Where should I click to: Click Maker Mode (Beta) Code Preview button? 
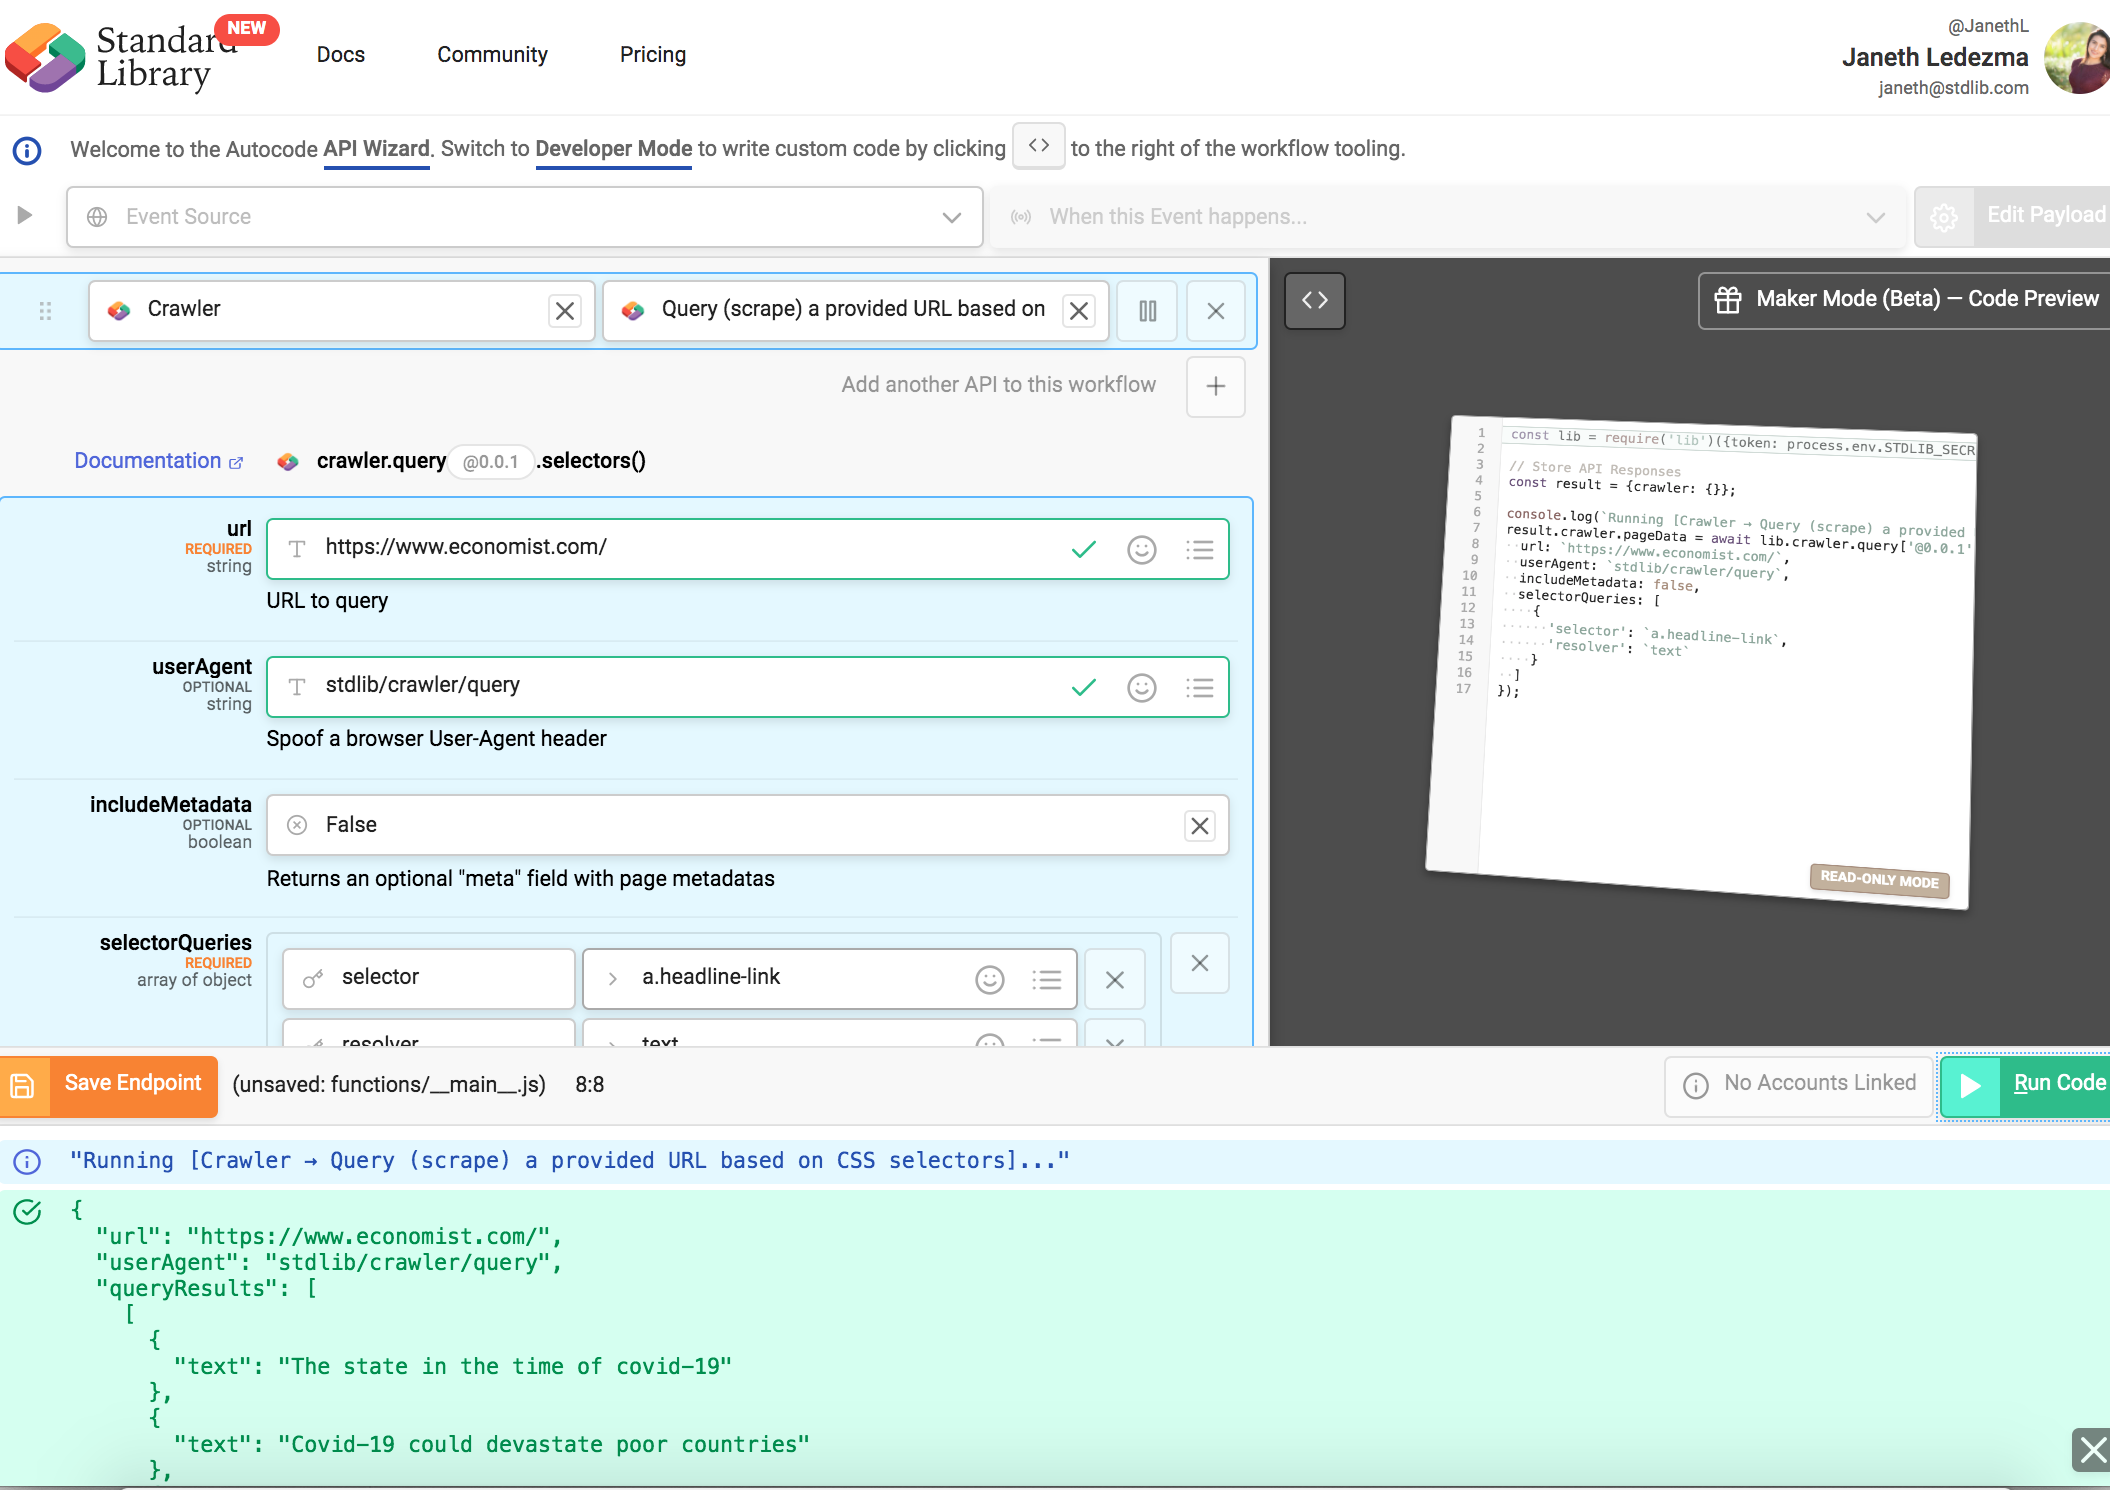pyautogui.click(x=1905, y=299)
